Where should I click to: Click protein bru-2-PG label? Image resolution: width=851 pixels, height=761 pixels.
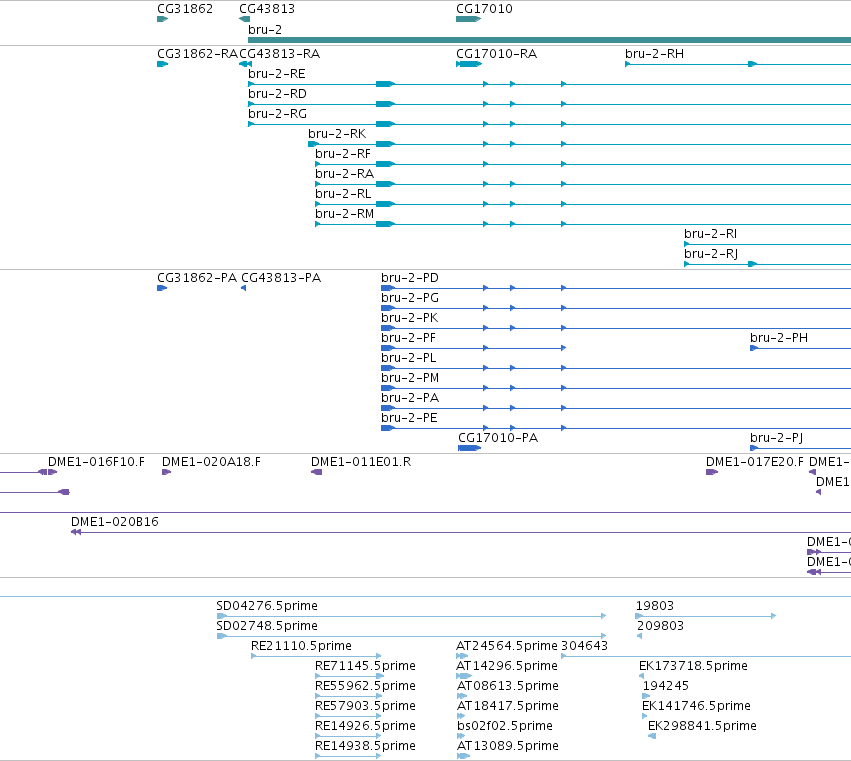tap(410, 298)
